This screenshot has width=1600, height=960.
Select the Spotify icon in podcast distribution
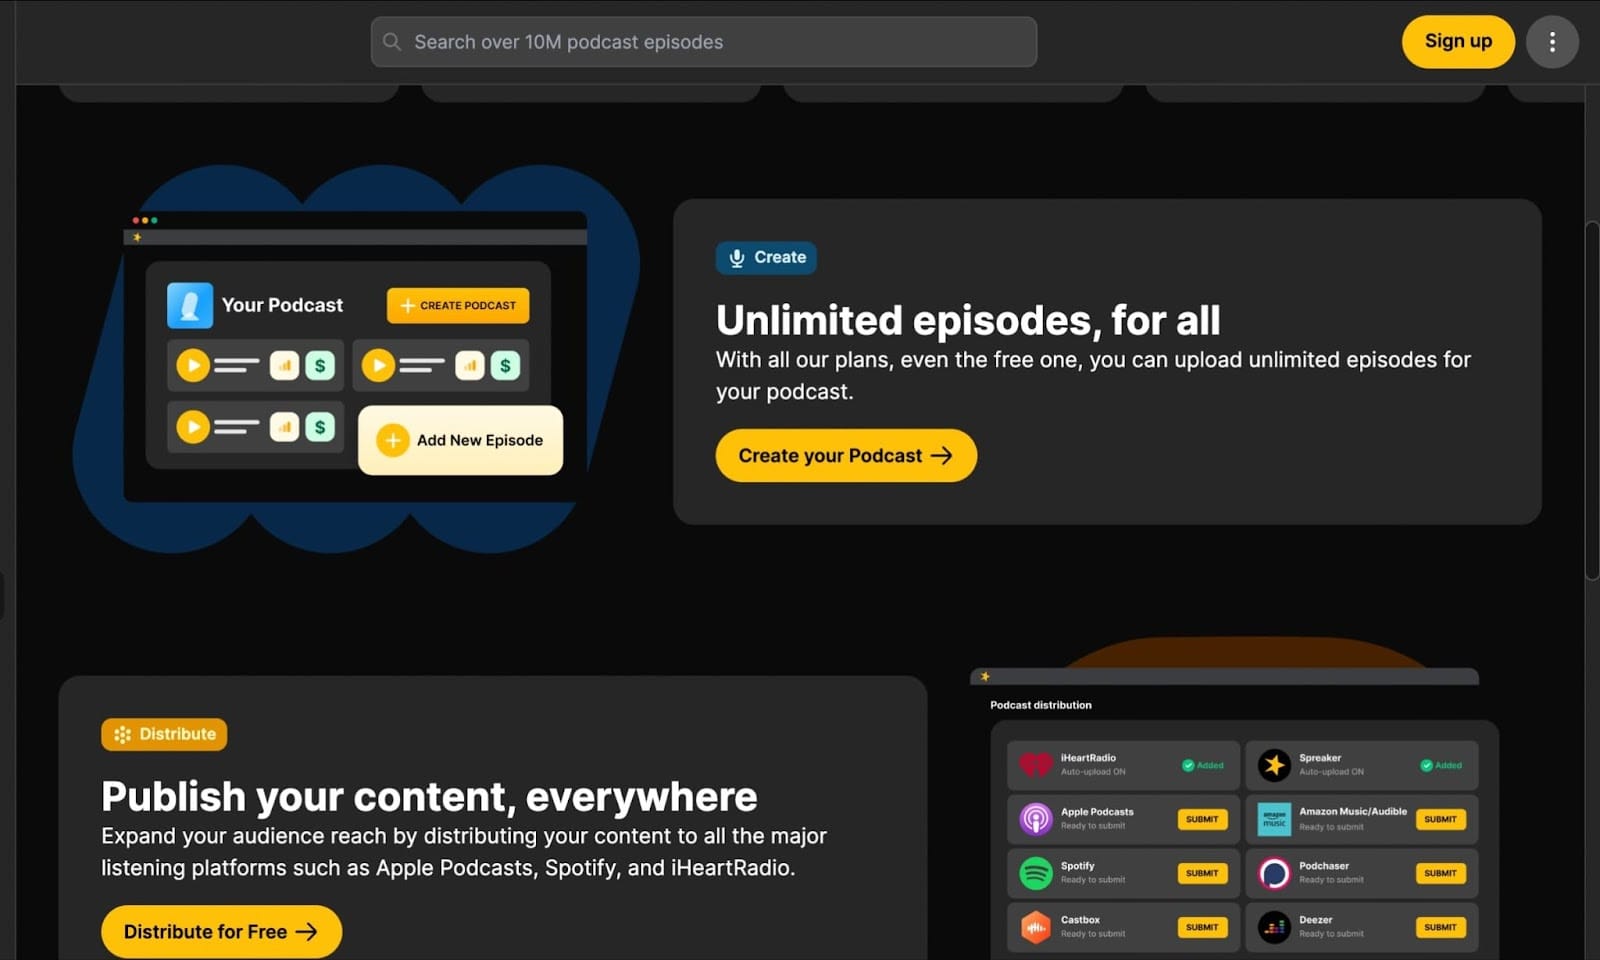coord(1037,871)
